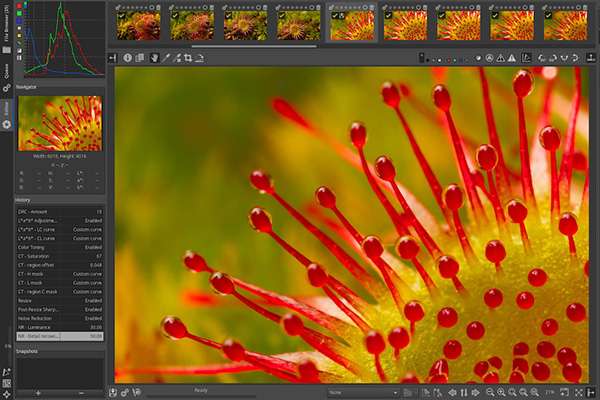Screen dimensions: 600x400
Task: Select the Post-Resize Sharpening history entry
Action: click(x=60, y=309)
